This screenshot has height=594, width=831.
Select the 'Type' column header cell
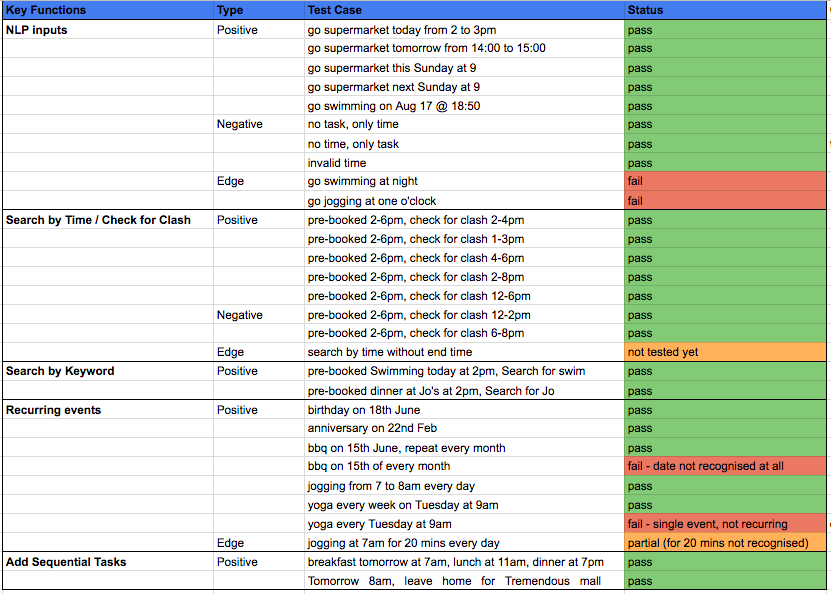point(259,10)
